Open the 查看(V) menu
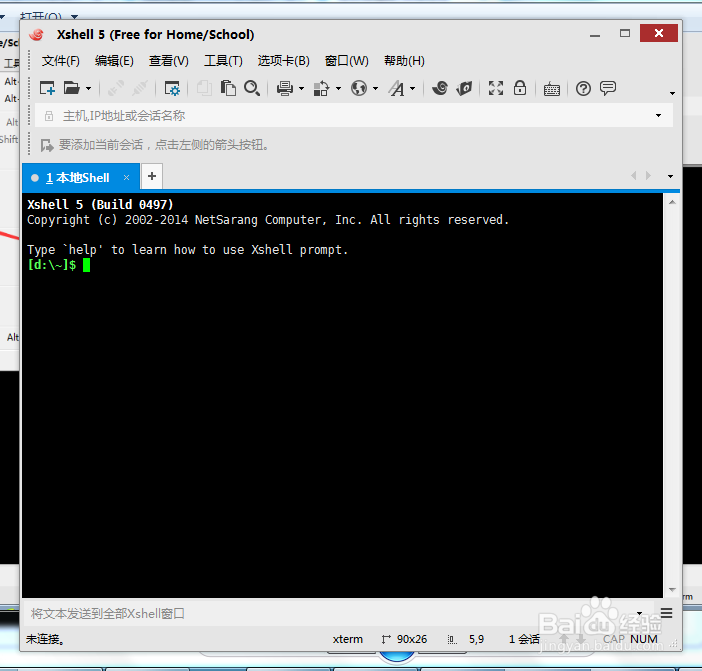This screenshot has width=702, height=671. tap(169, 60)
